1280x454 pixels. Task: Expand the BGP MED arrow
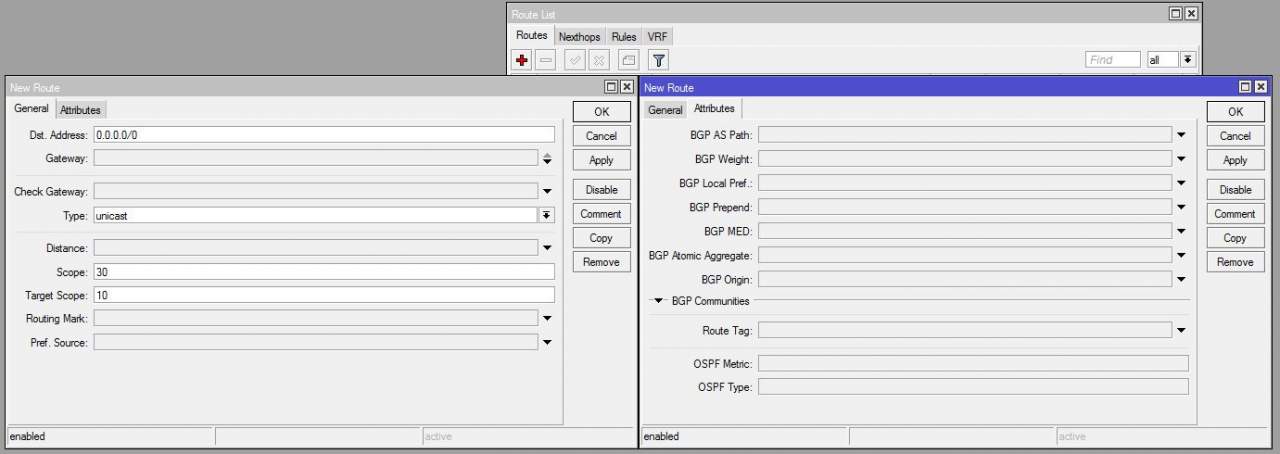pos(1181,231)
